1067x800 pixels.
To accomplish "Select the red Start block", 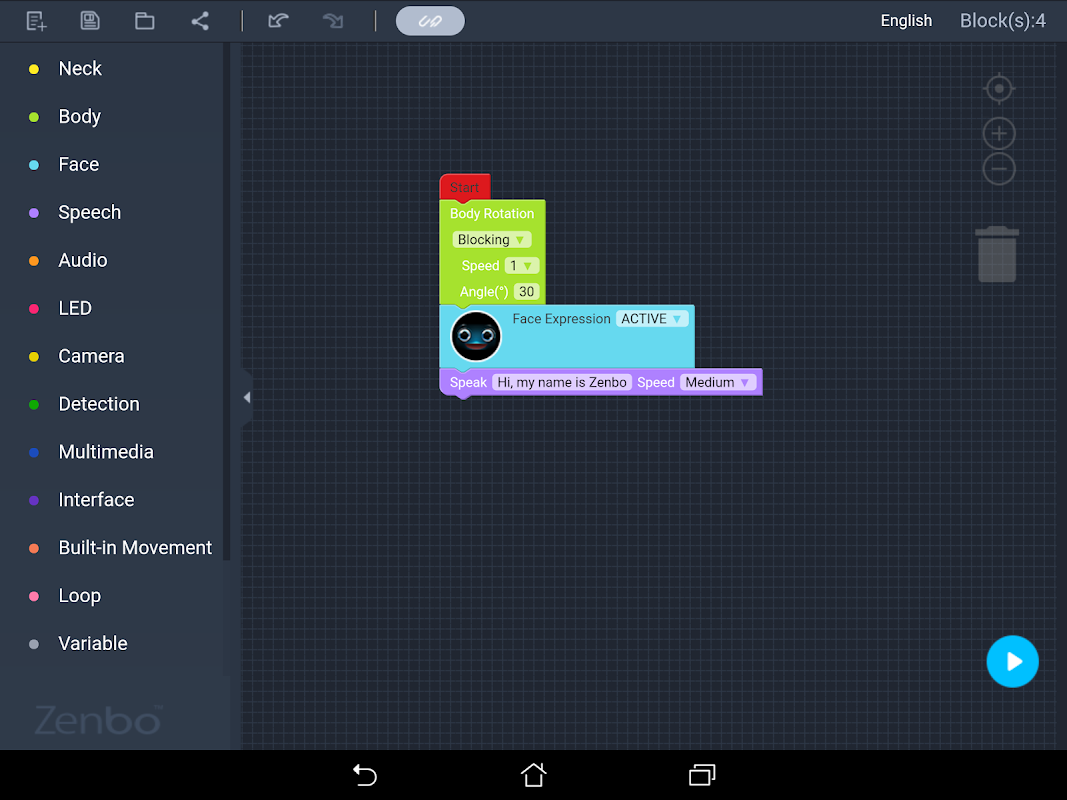I will [465, 187].
